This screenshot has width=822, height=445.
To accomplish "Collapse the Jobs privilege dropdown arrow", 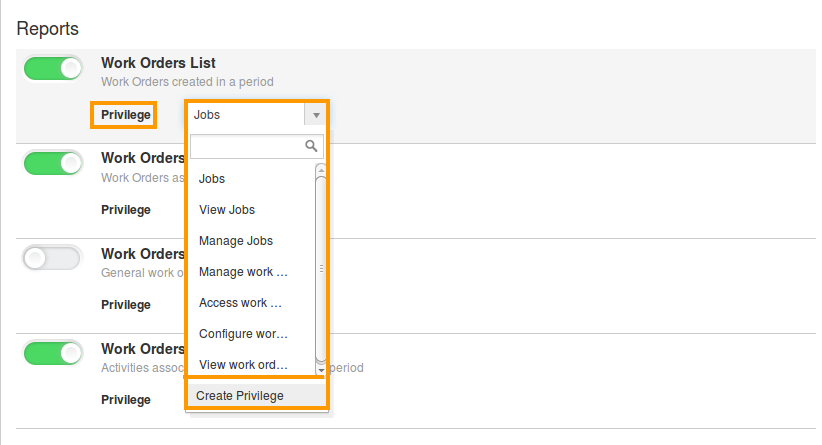I will click(316, 115).
